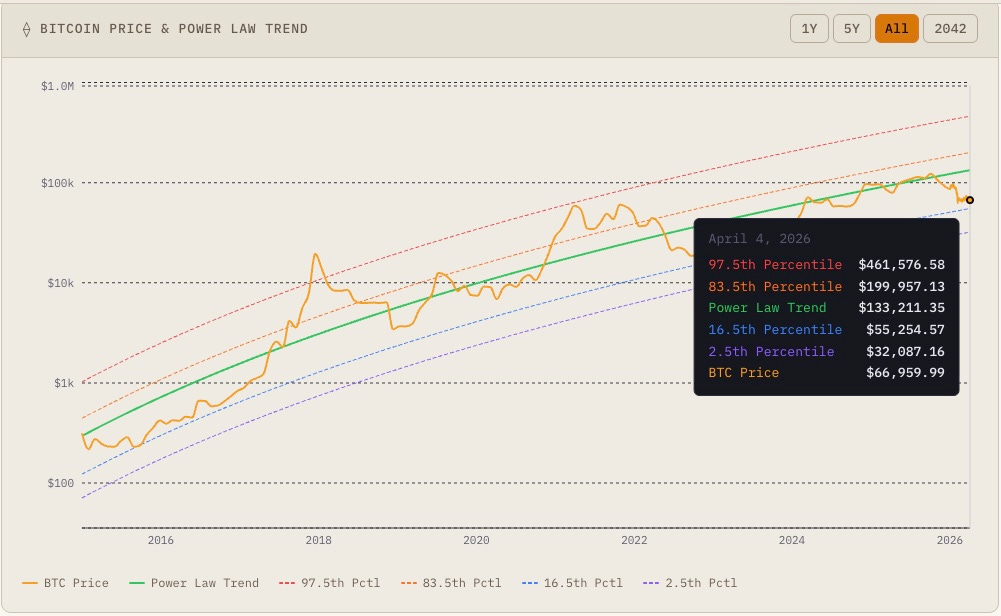Click the 16.5th Percentile value $55,254.57
Viewport: 1001px width, 616px height.
(905, 329)
